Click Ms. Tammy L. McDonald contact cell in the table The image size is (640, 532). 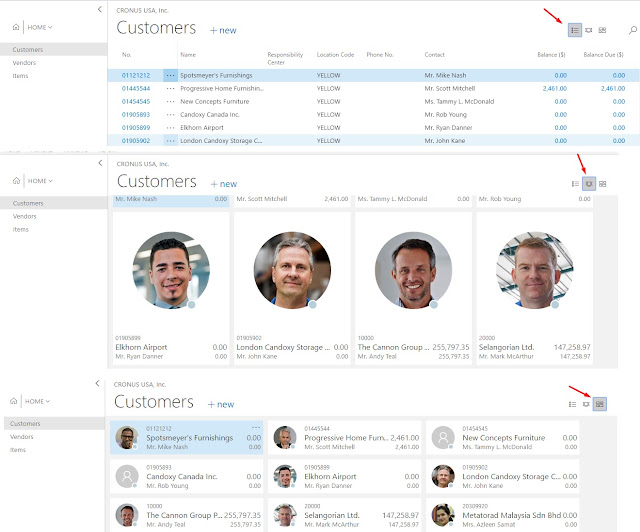coord(459,102)
